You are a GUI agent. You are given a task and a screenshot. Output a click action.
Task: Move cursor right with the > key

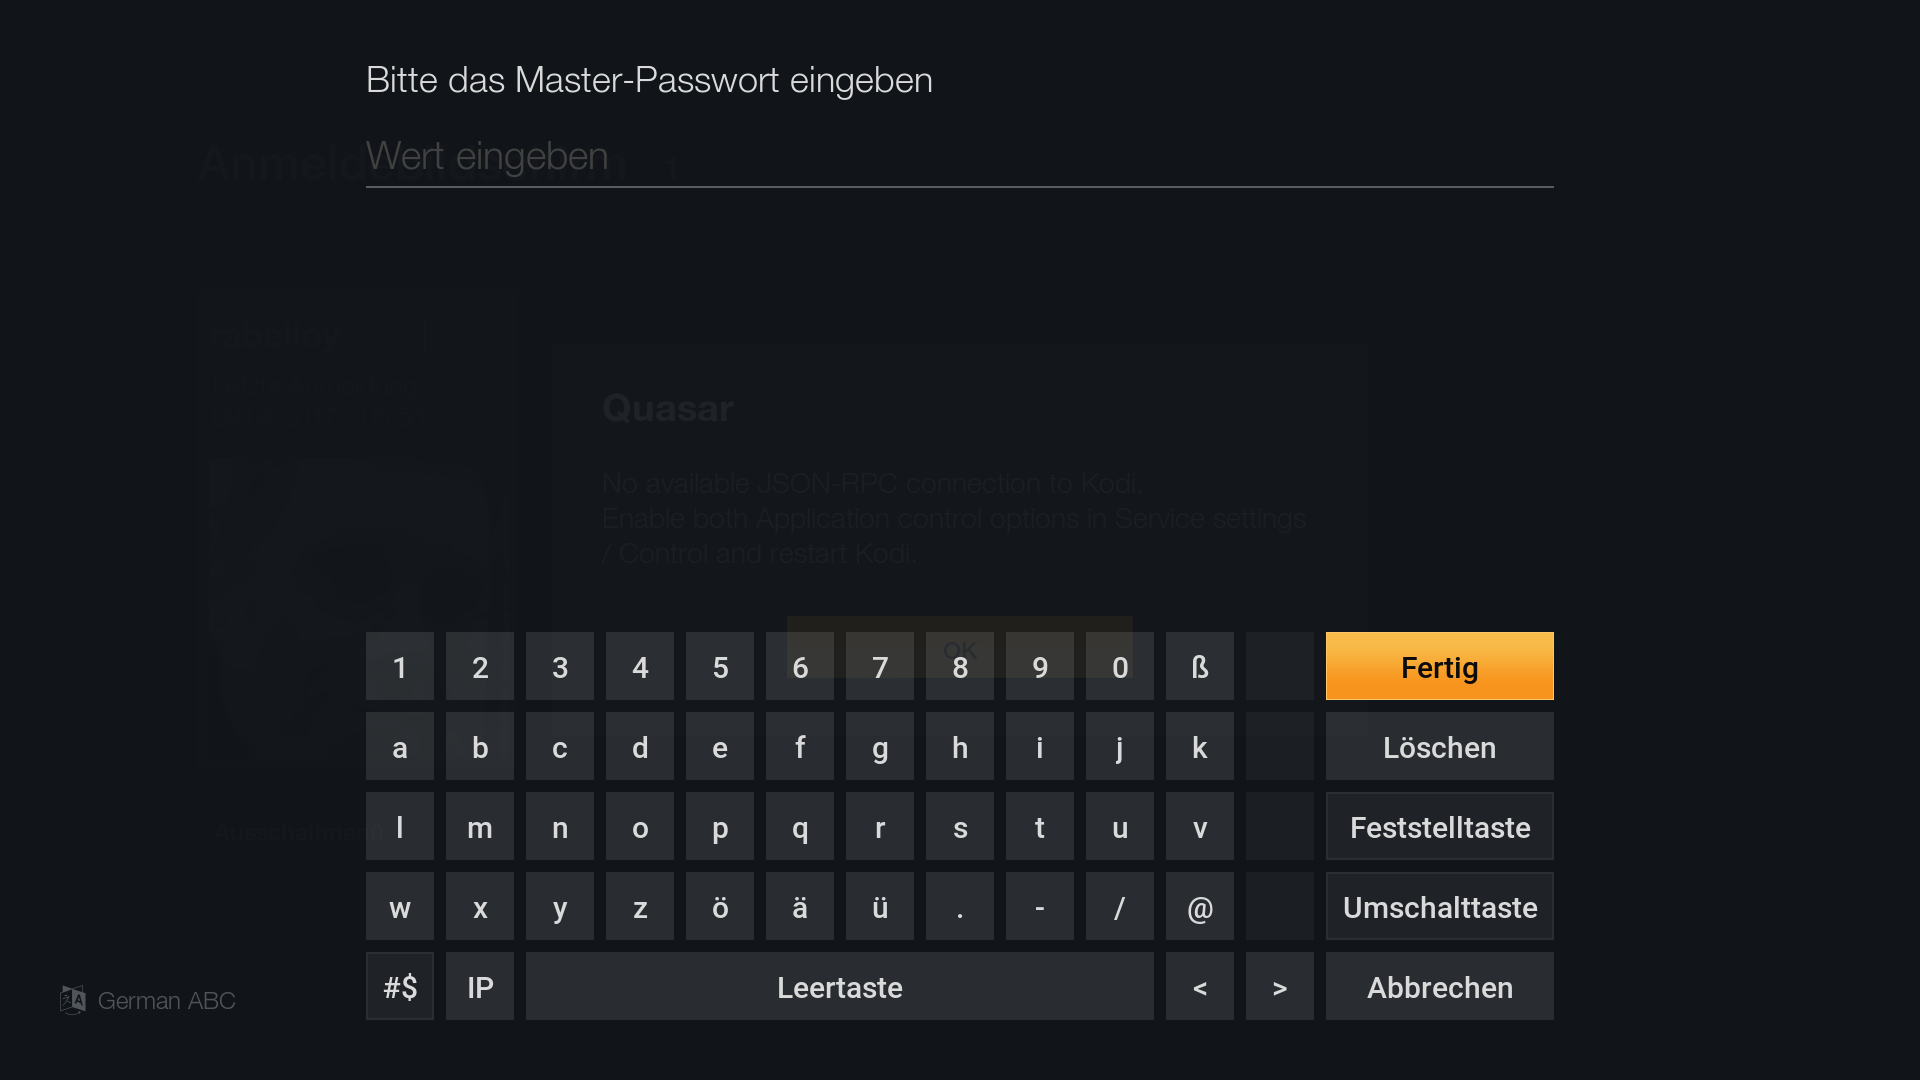click(1280, 986)
